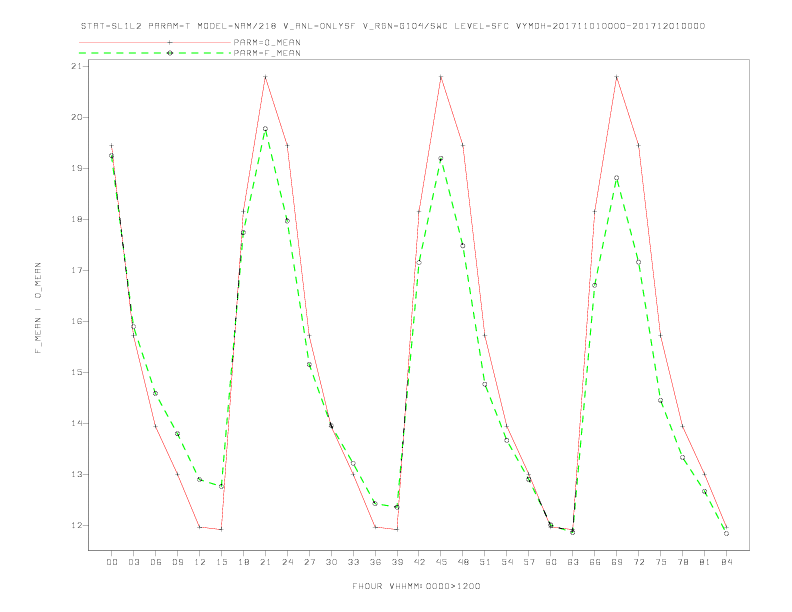Click the green dashed line sample in legend

coord(155,53)
